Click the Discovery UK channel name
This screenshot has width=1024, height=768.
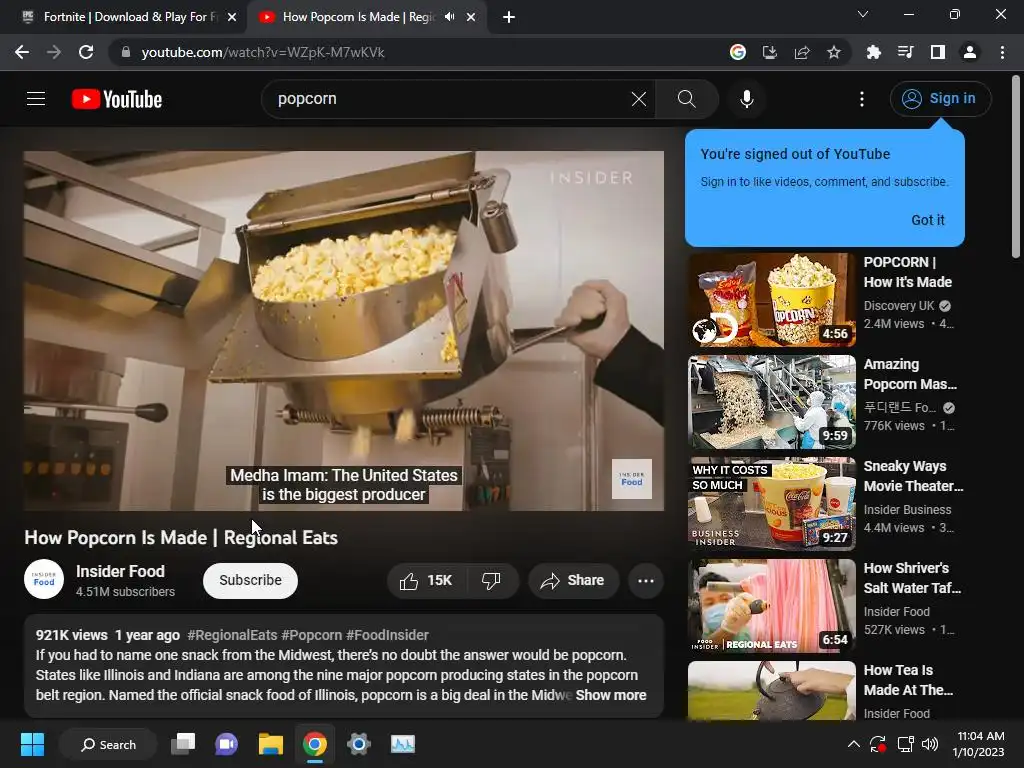point(899,306)
